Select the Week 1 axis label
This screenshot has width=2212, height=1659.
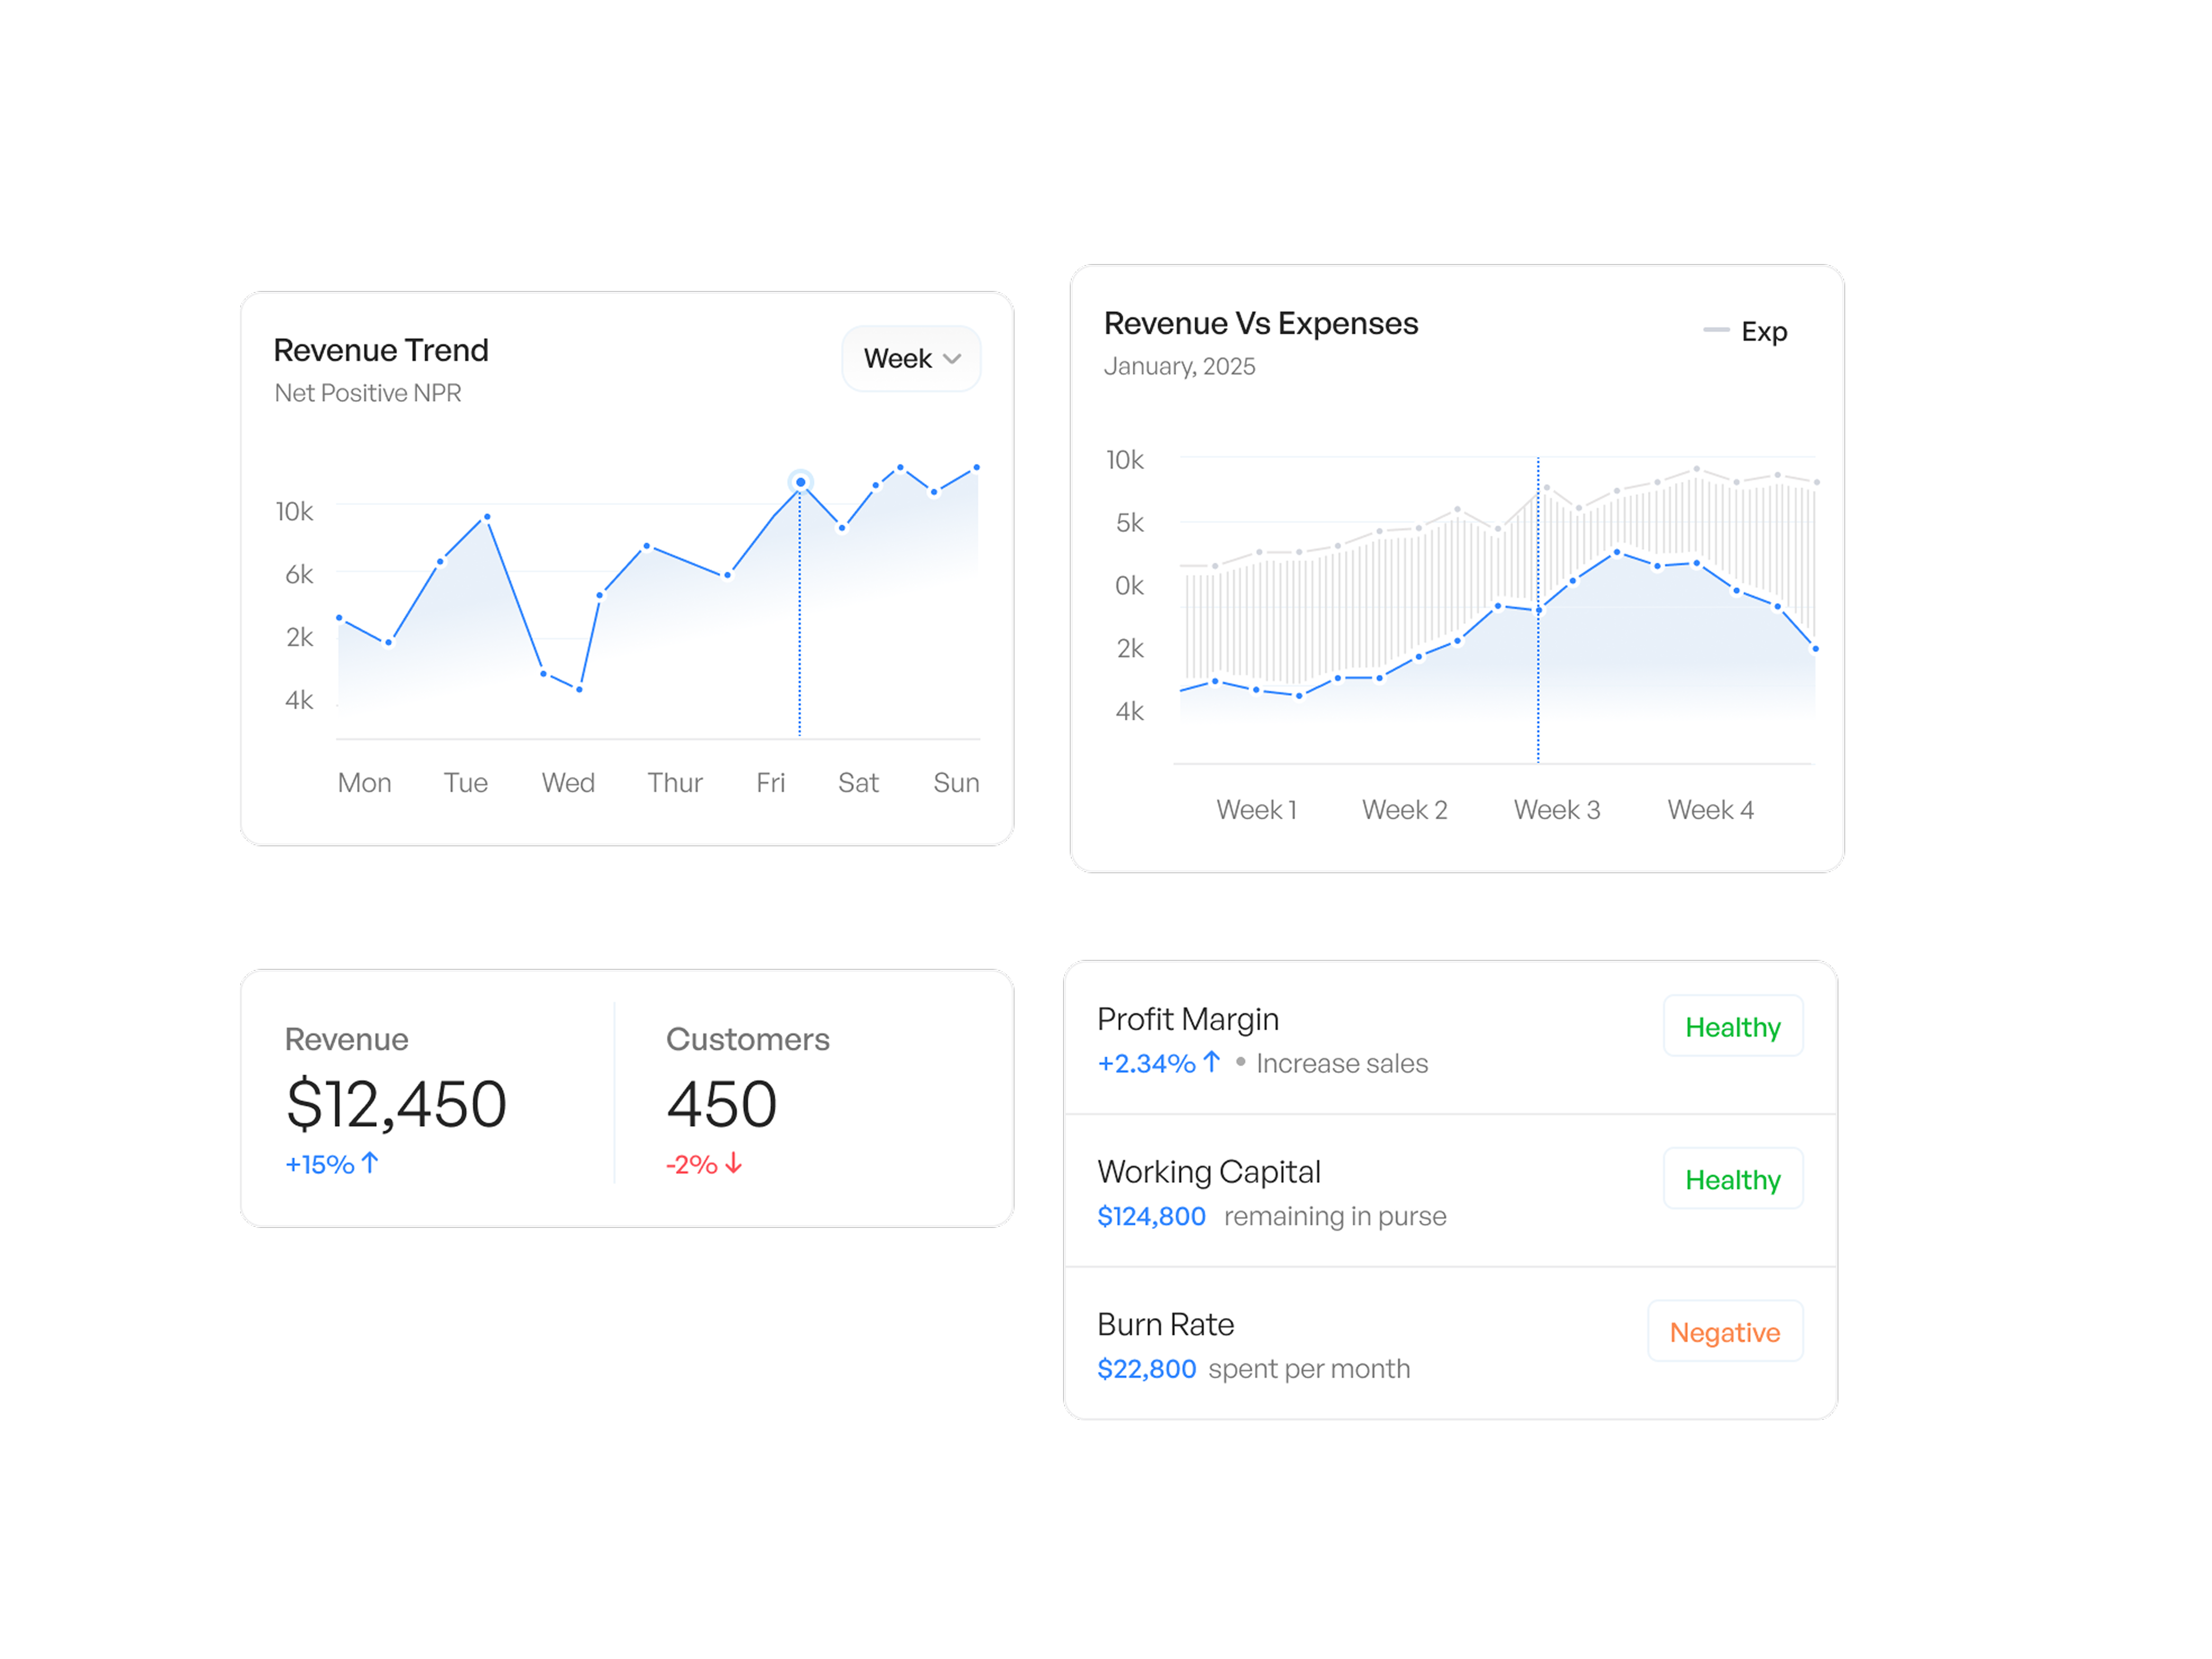[x=1256, y=810]
